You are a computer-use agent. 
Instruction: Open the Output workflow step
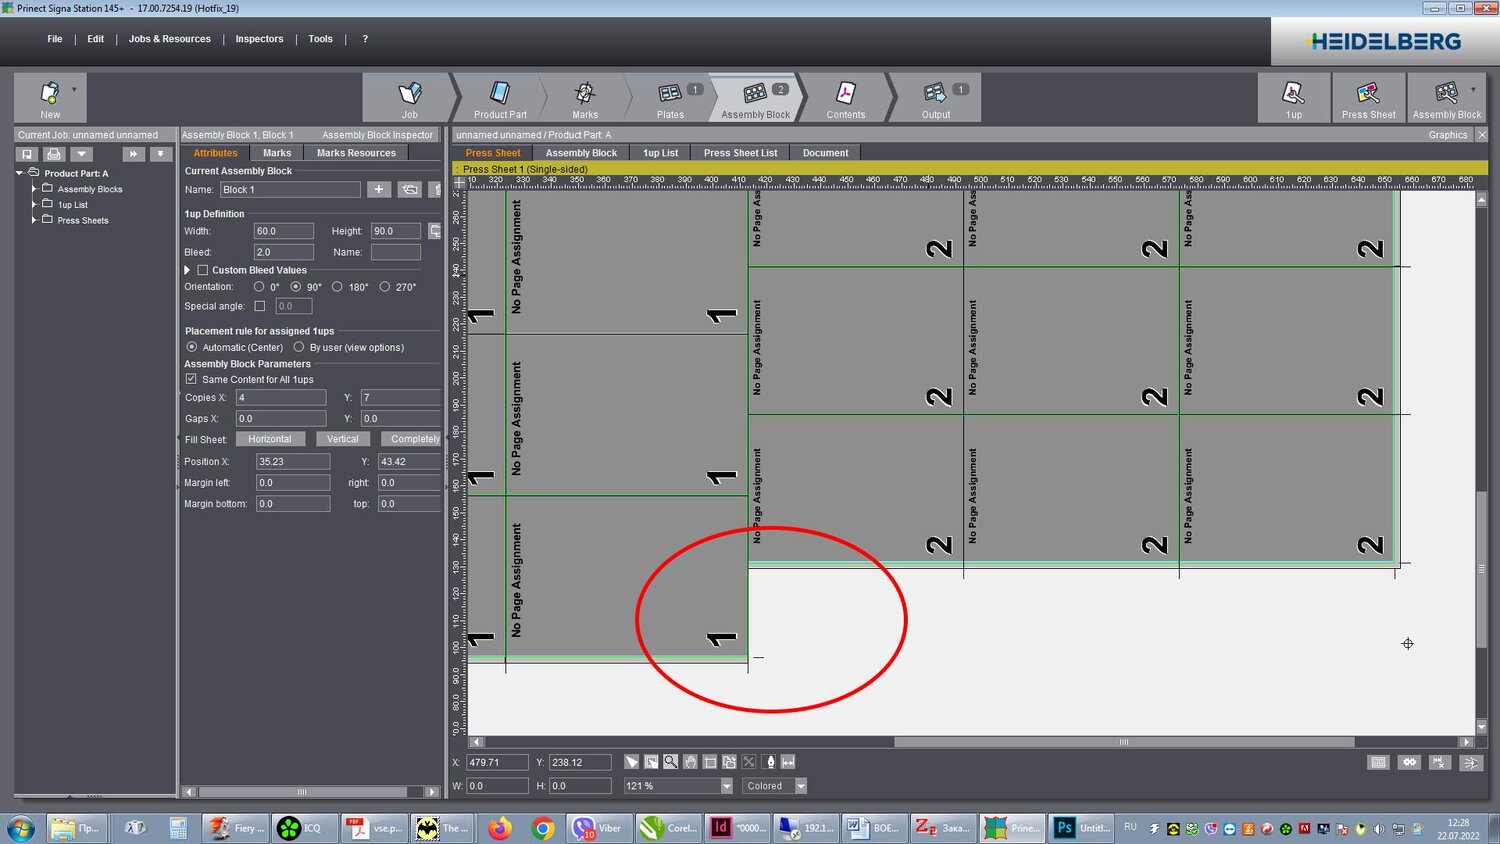pyautogui.click(x=936, y=98)
